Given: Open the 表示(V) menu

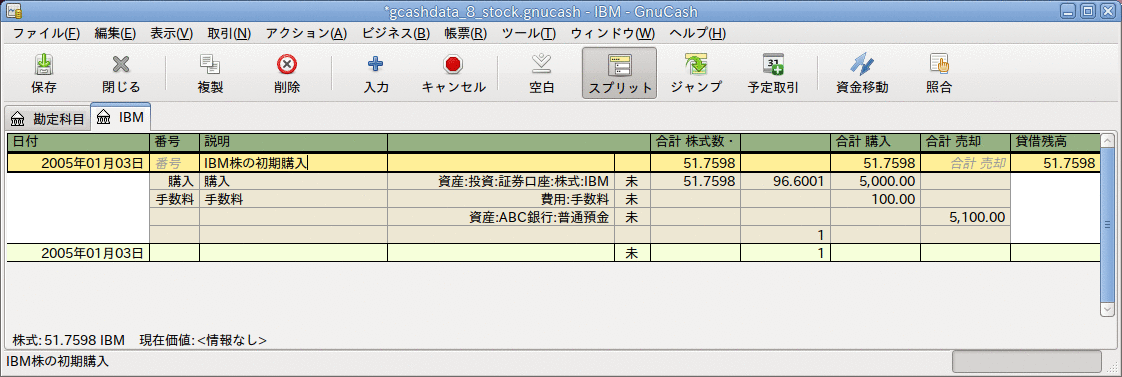Looking at the screenshot, I should point(171,33).
